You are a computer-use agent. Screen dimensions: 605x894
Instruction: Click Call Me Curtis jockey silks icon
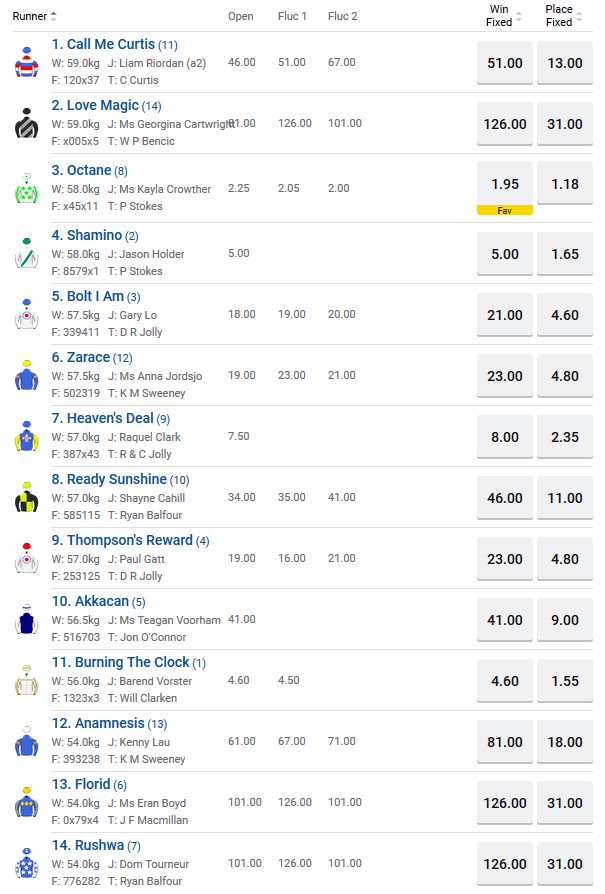[x=26, y=63]
